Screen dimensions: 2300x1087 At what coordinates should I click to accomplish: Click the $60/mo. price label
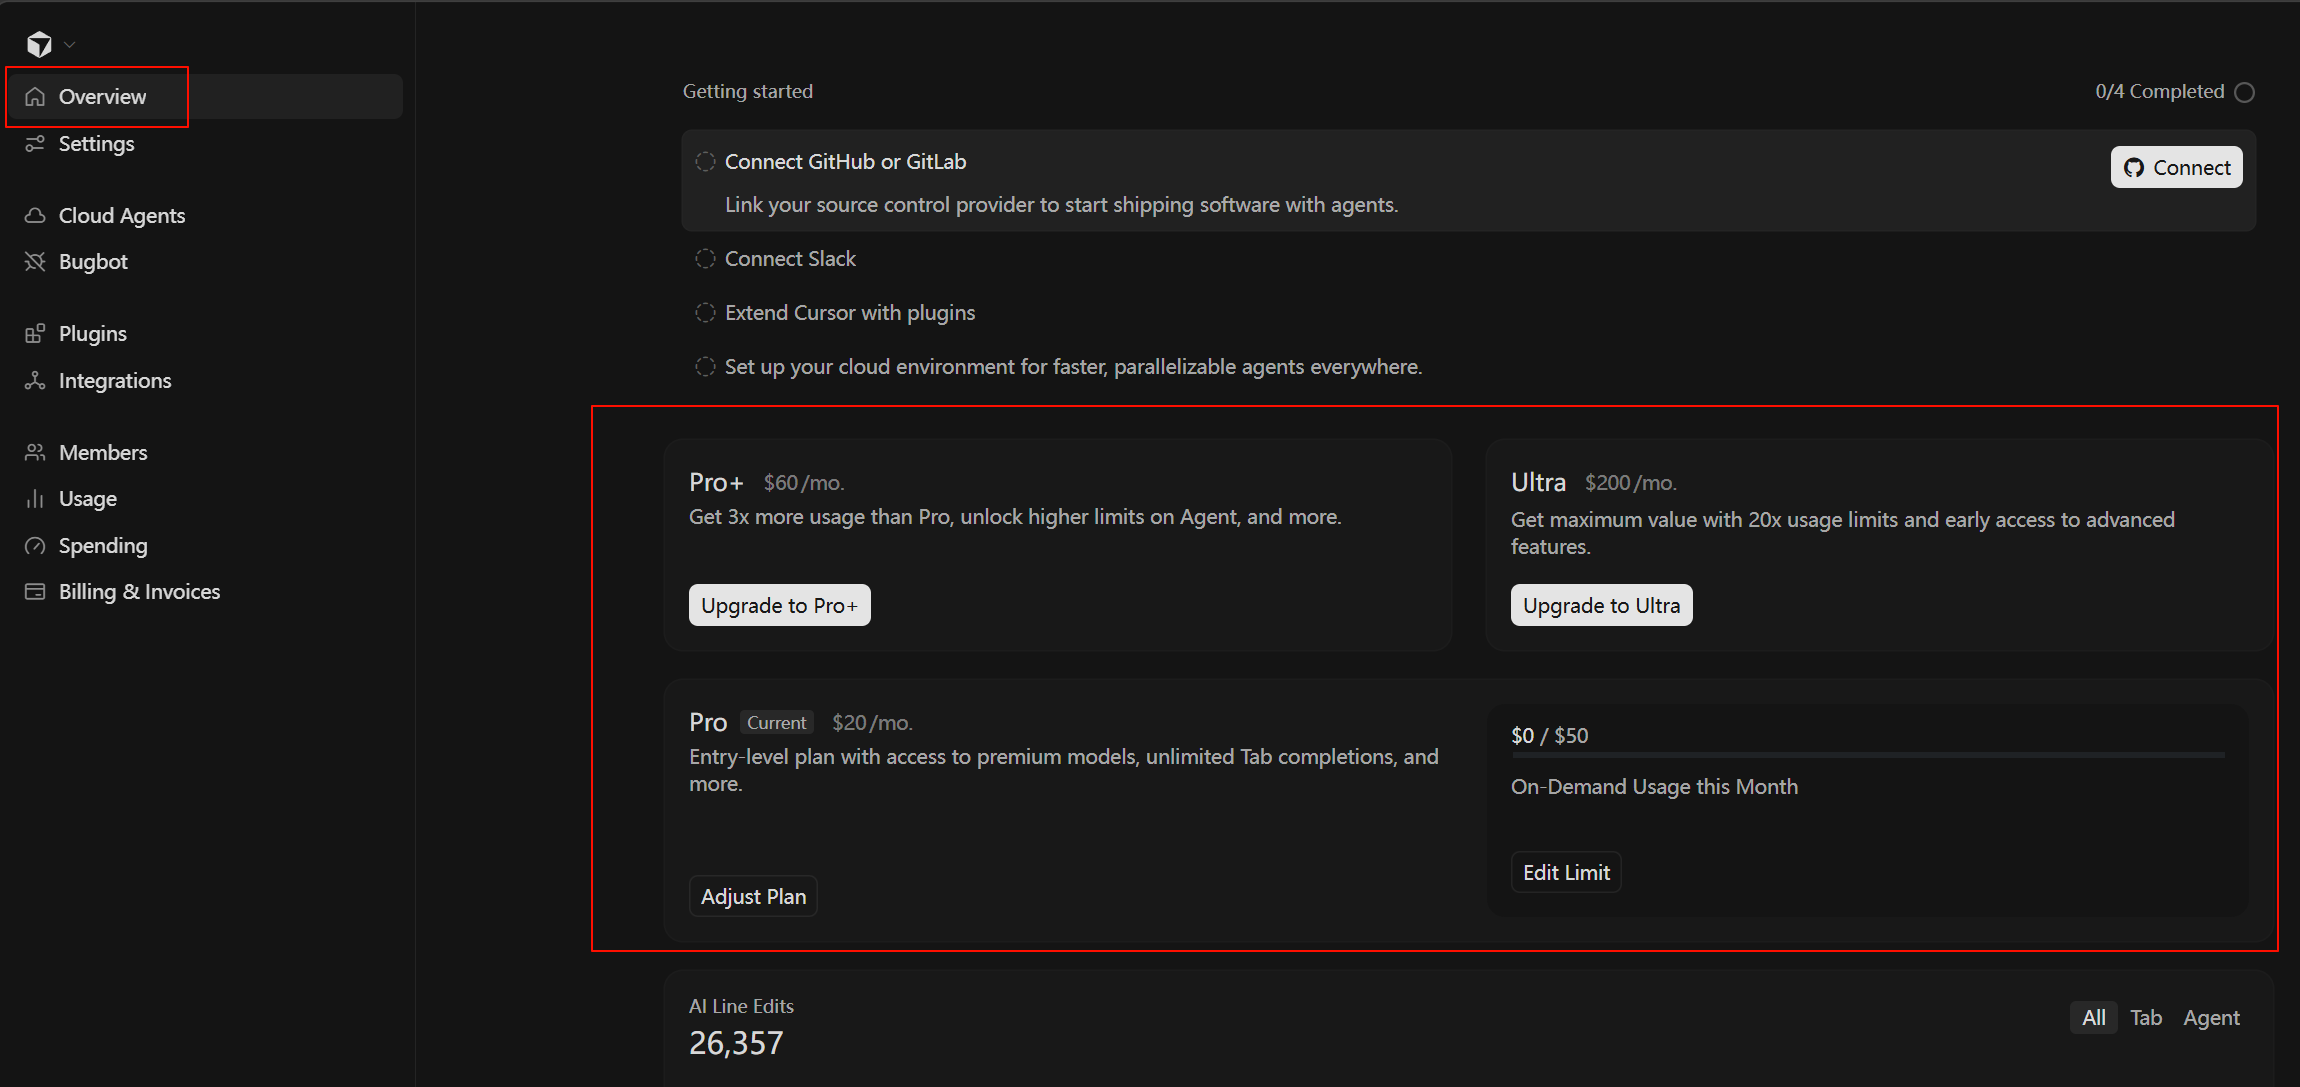tap(804, 483)
